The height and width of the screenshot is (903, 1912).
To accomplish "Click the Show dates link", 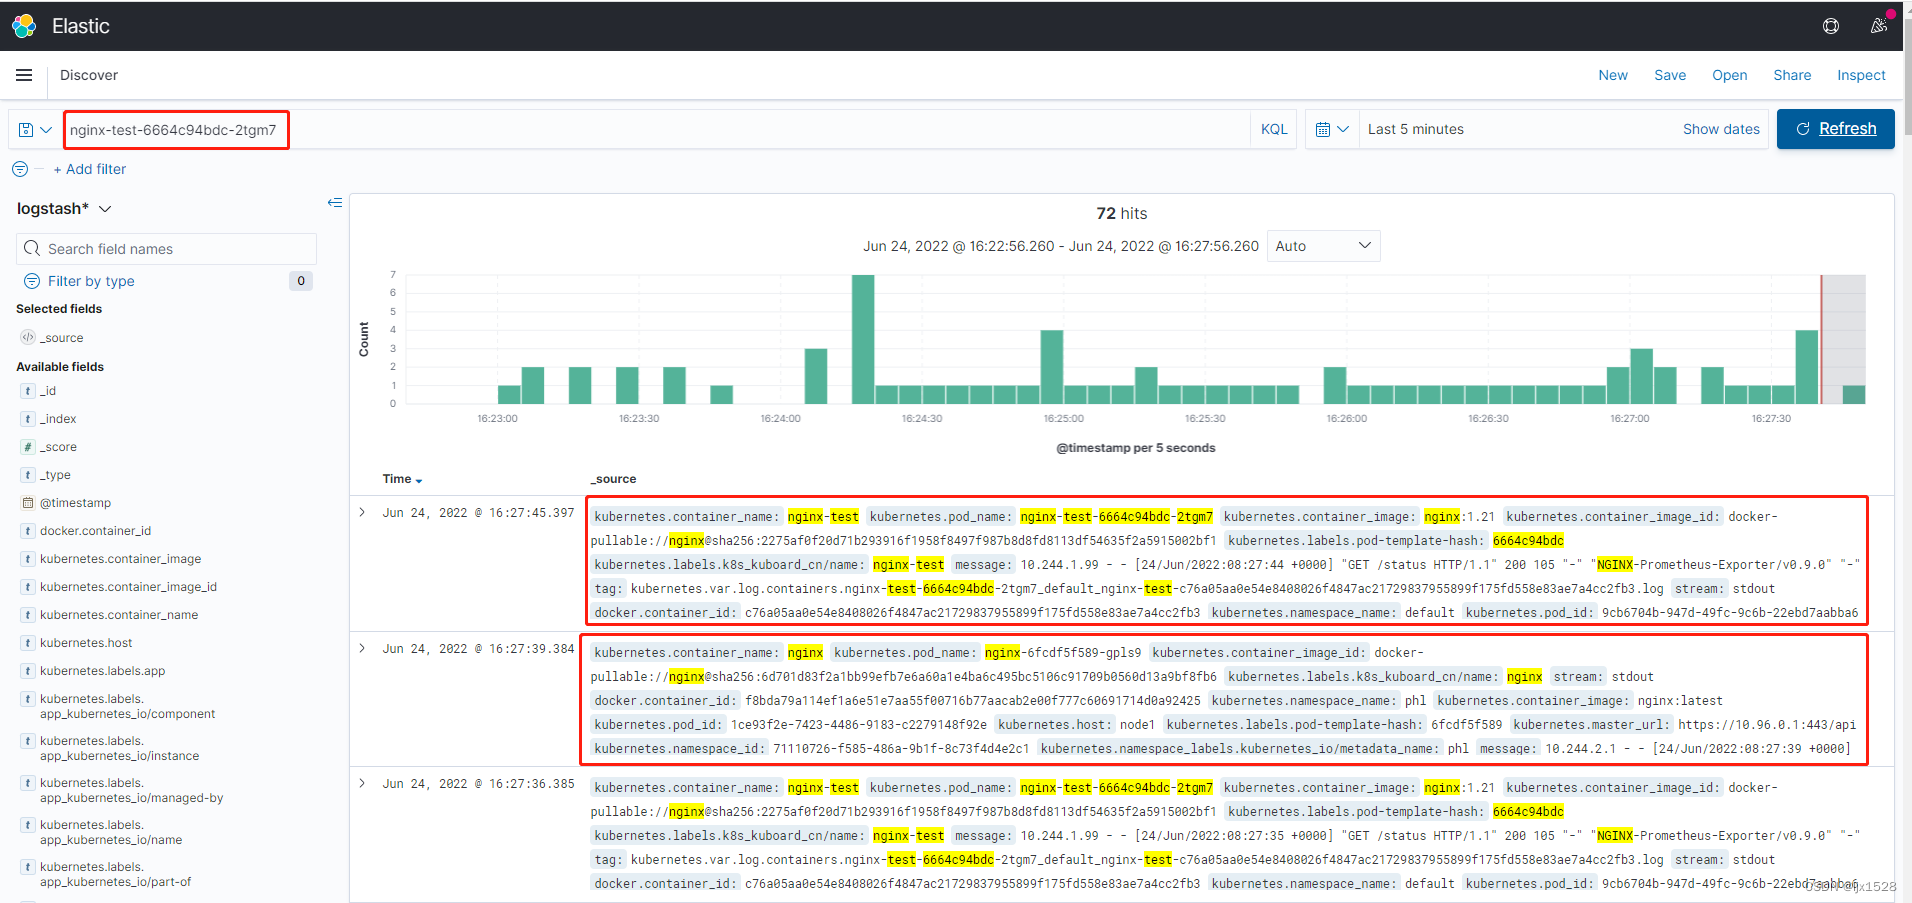I will (1721, 129).
